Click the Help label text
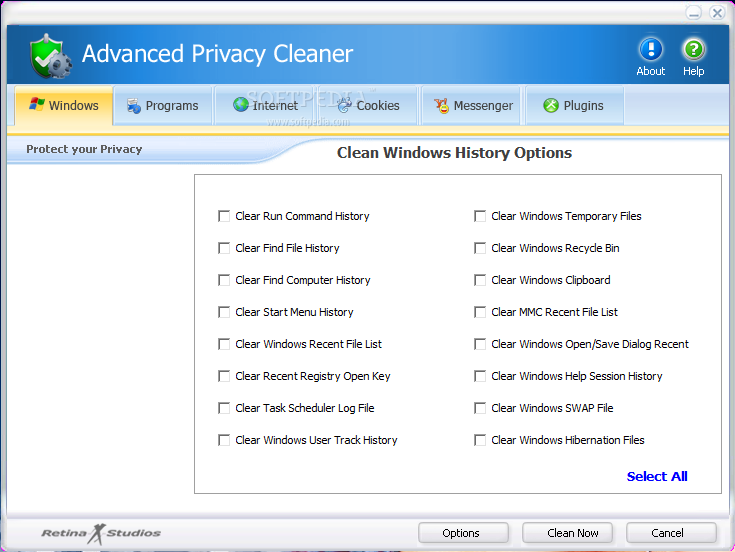The height and width of the screenshot is (552, 735). tap(693, 71)
